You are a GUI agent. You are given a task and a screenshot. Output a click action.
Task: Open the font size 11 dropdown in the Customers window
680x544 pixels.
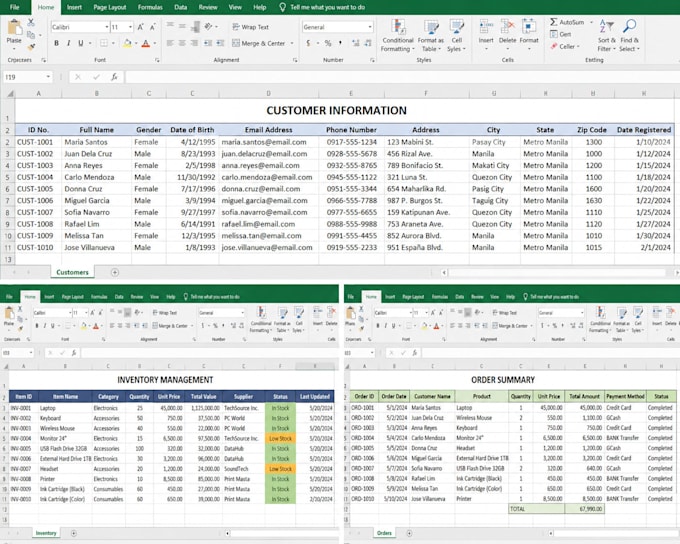[130, 27]
